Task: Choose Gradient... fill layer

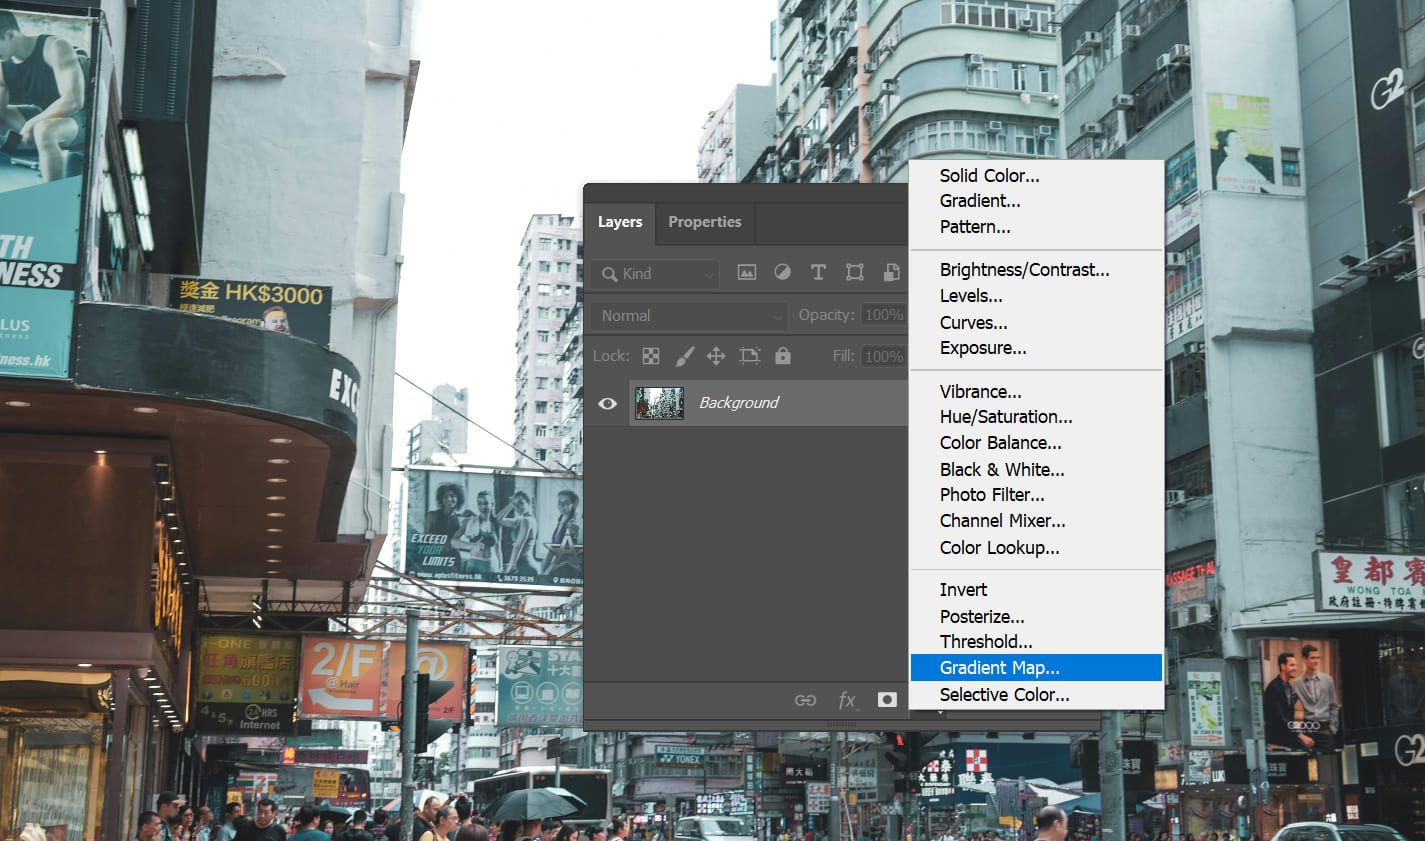Action: pos(980,201)
